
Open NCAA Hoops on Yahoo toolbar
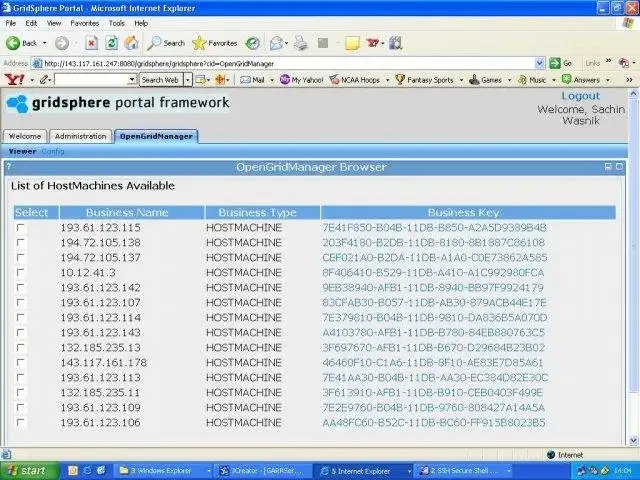tap(355, 80)
